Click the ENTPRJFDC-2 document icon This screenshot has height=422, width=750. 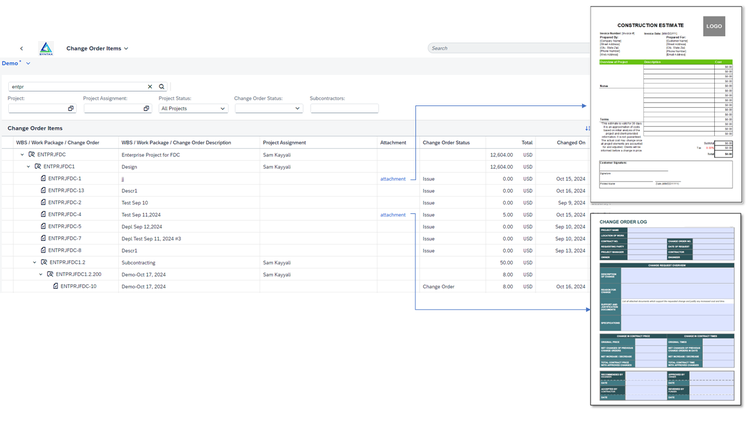[43, 202]
